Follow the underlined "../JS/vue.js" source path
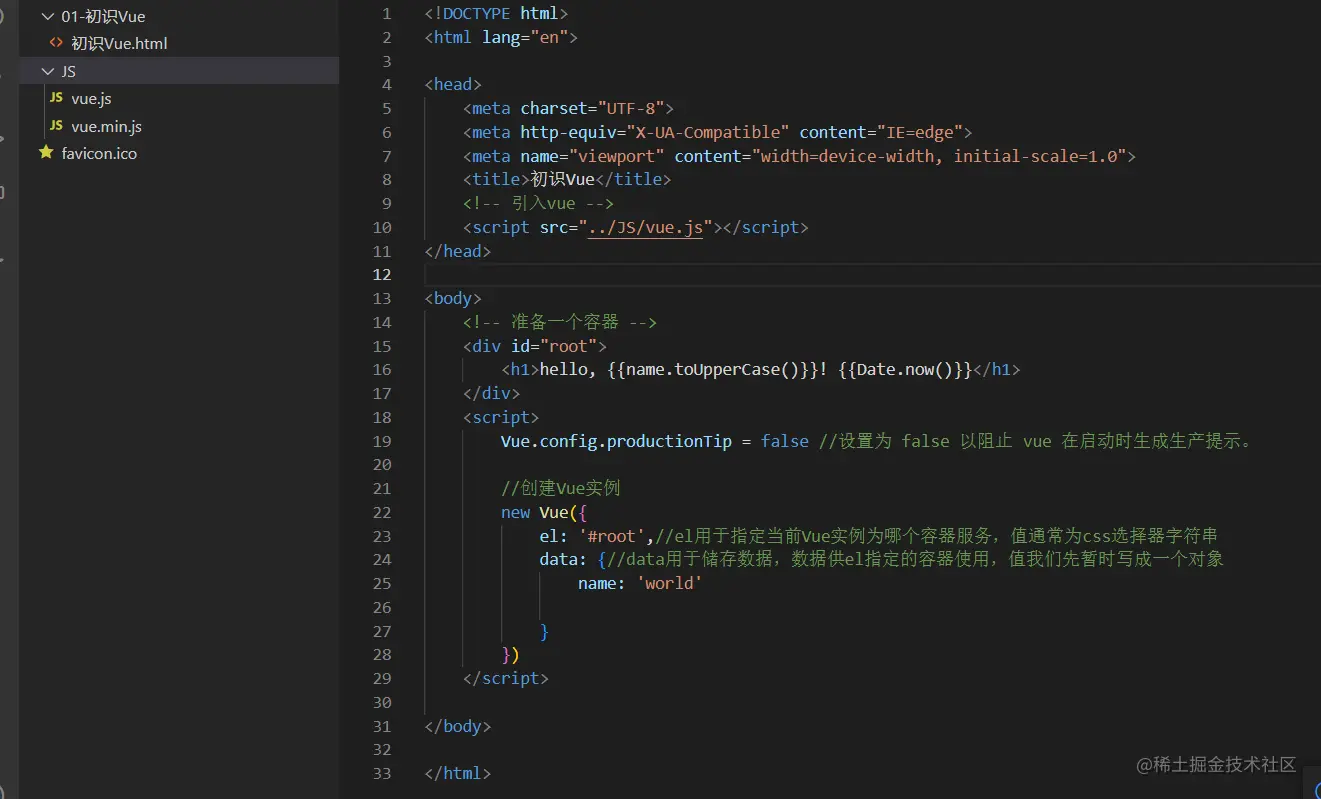This screenshot has height=799, width=1321. point(645,228)
